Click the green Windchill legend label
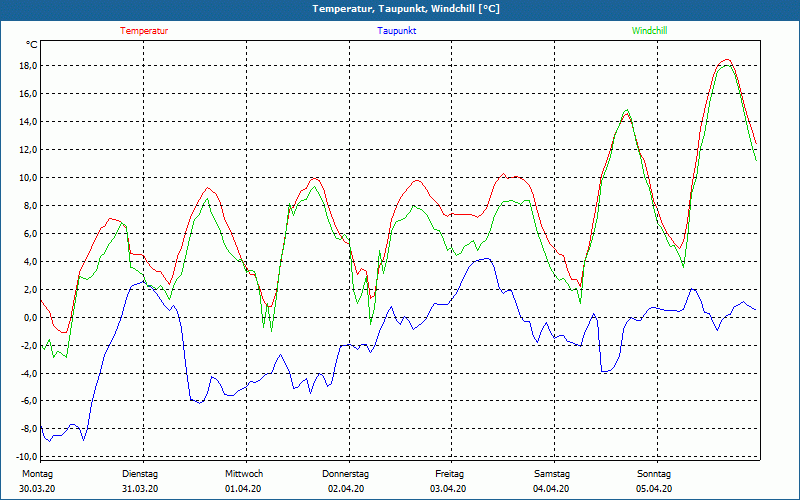The image size is (800, 500). click(x=649, y=31)
